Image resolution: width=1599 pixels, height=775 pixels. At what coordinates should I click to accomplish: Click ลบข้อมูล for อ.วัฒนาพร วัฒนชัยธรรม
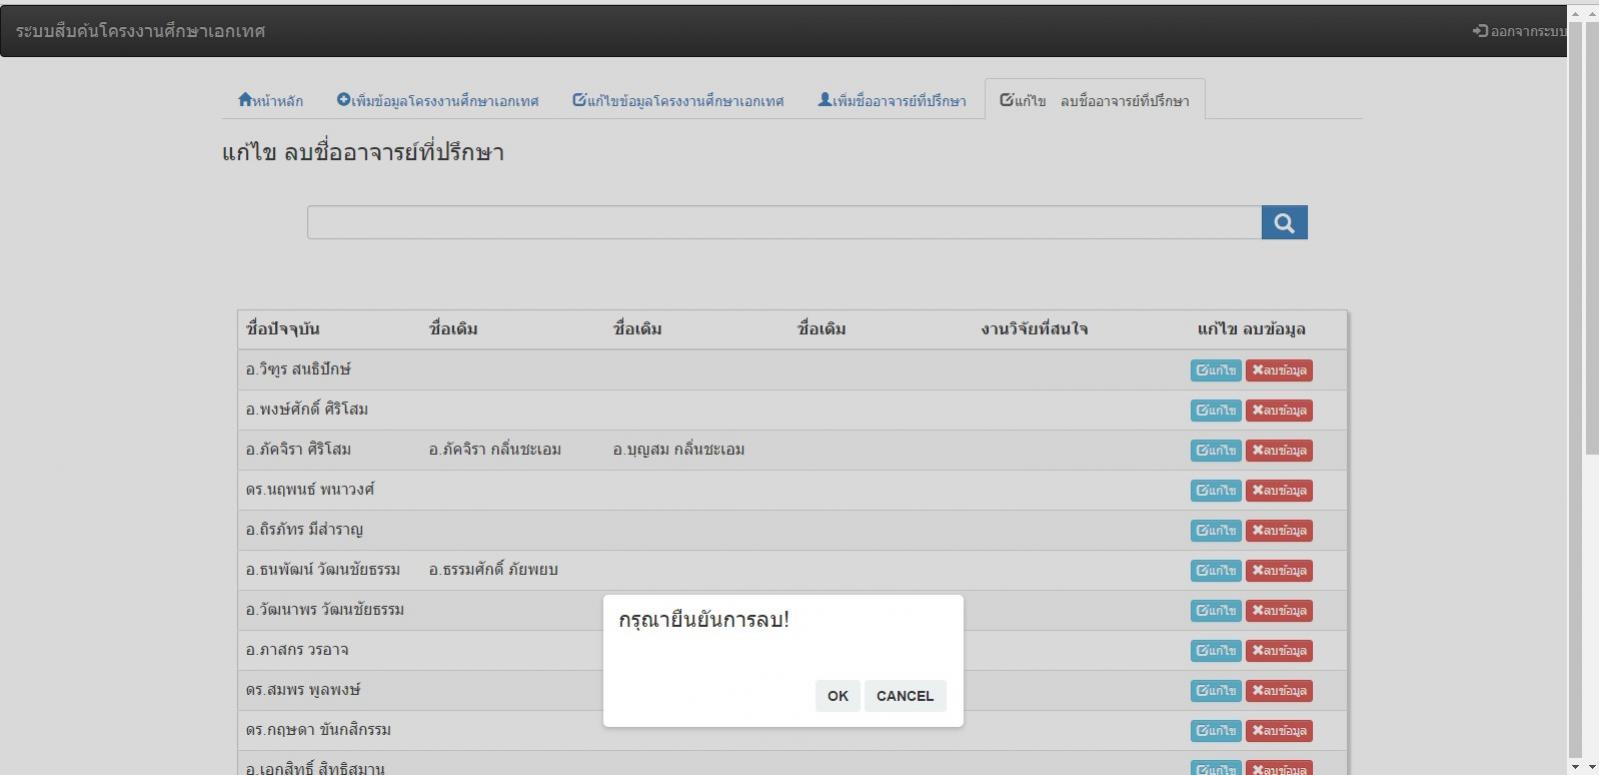pos(1279,610)
